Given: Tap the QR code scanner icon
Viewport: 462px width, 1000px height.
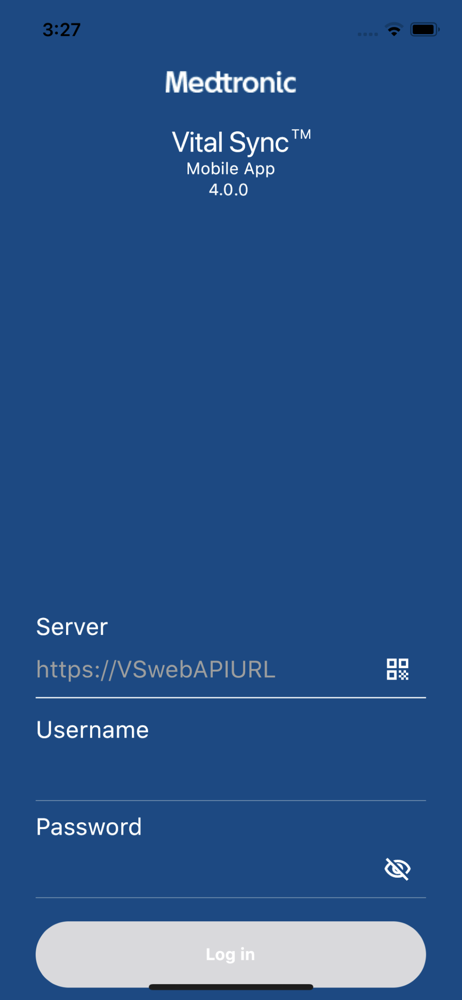Looking at the screenshot, I should pyautogui.click(x=398, y=669).
